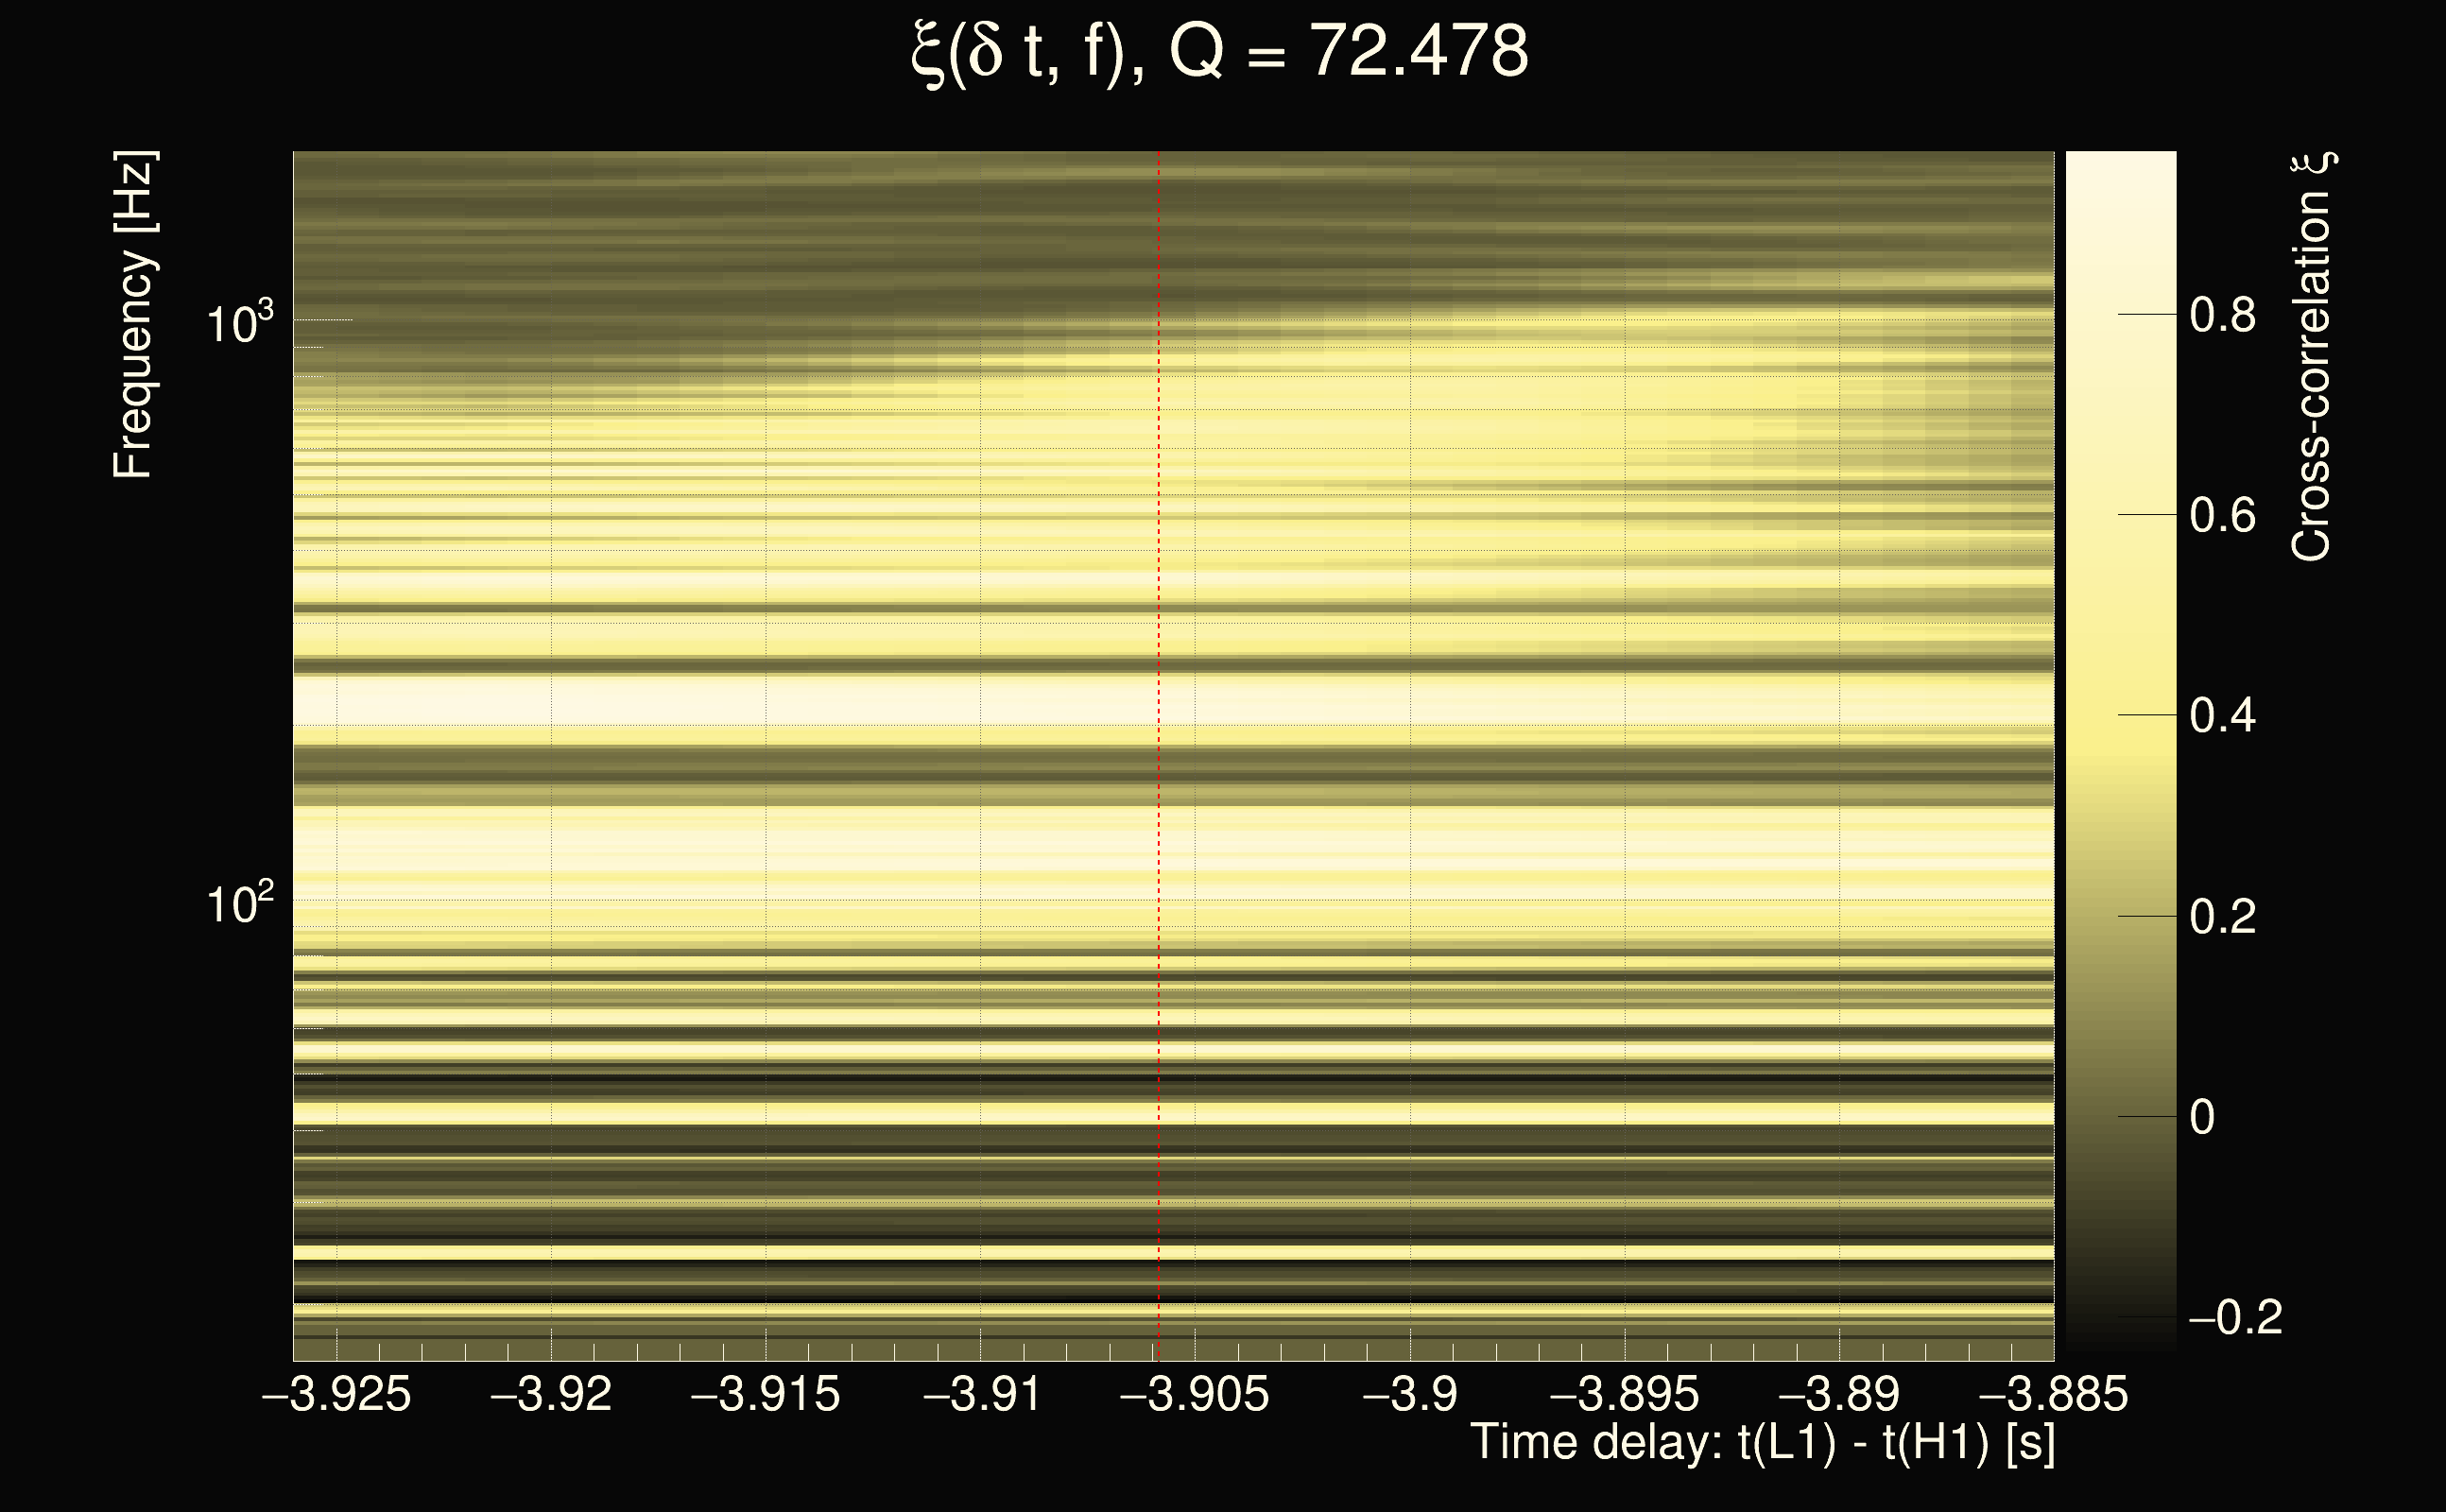
Task: Click the −3.9 time delay tick label
Action: 1410,1394
